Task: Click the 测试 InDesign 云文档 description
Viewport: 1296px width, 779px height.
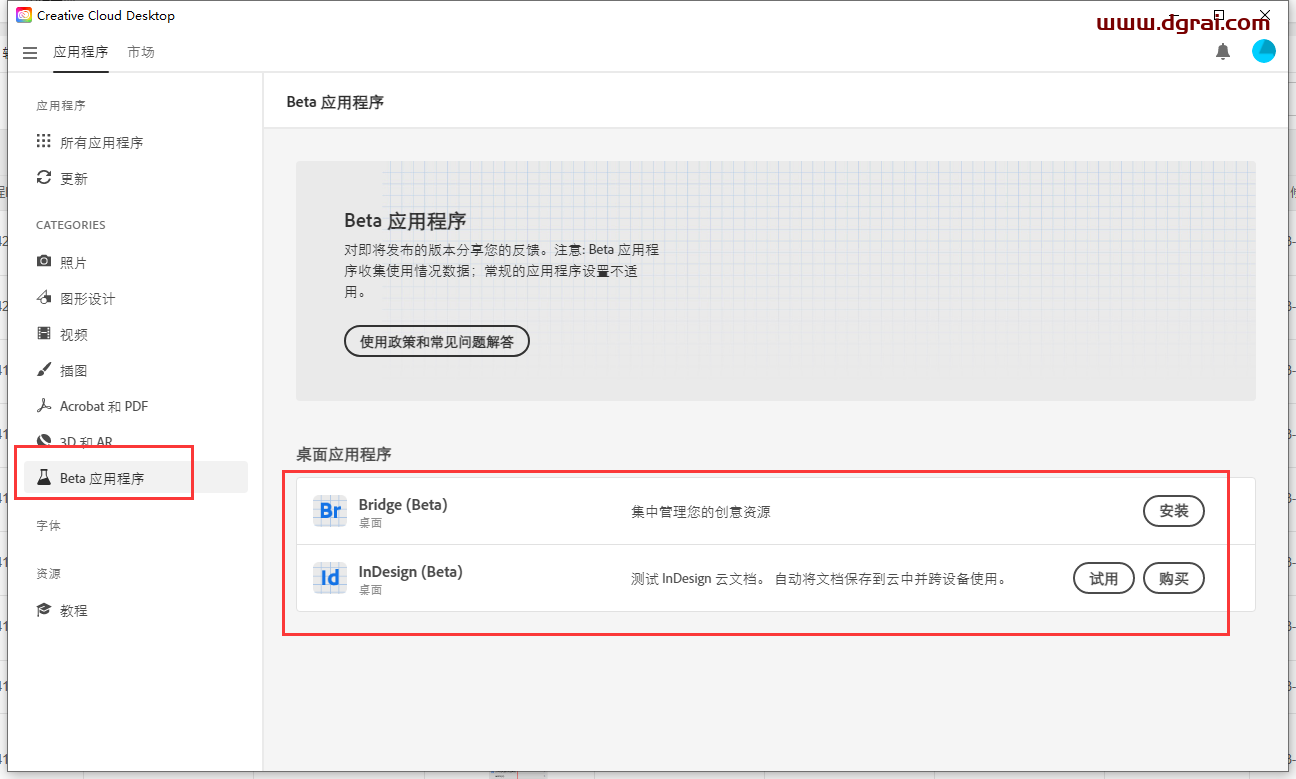Action: point(820,579)
